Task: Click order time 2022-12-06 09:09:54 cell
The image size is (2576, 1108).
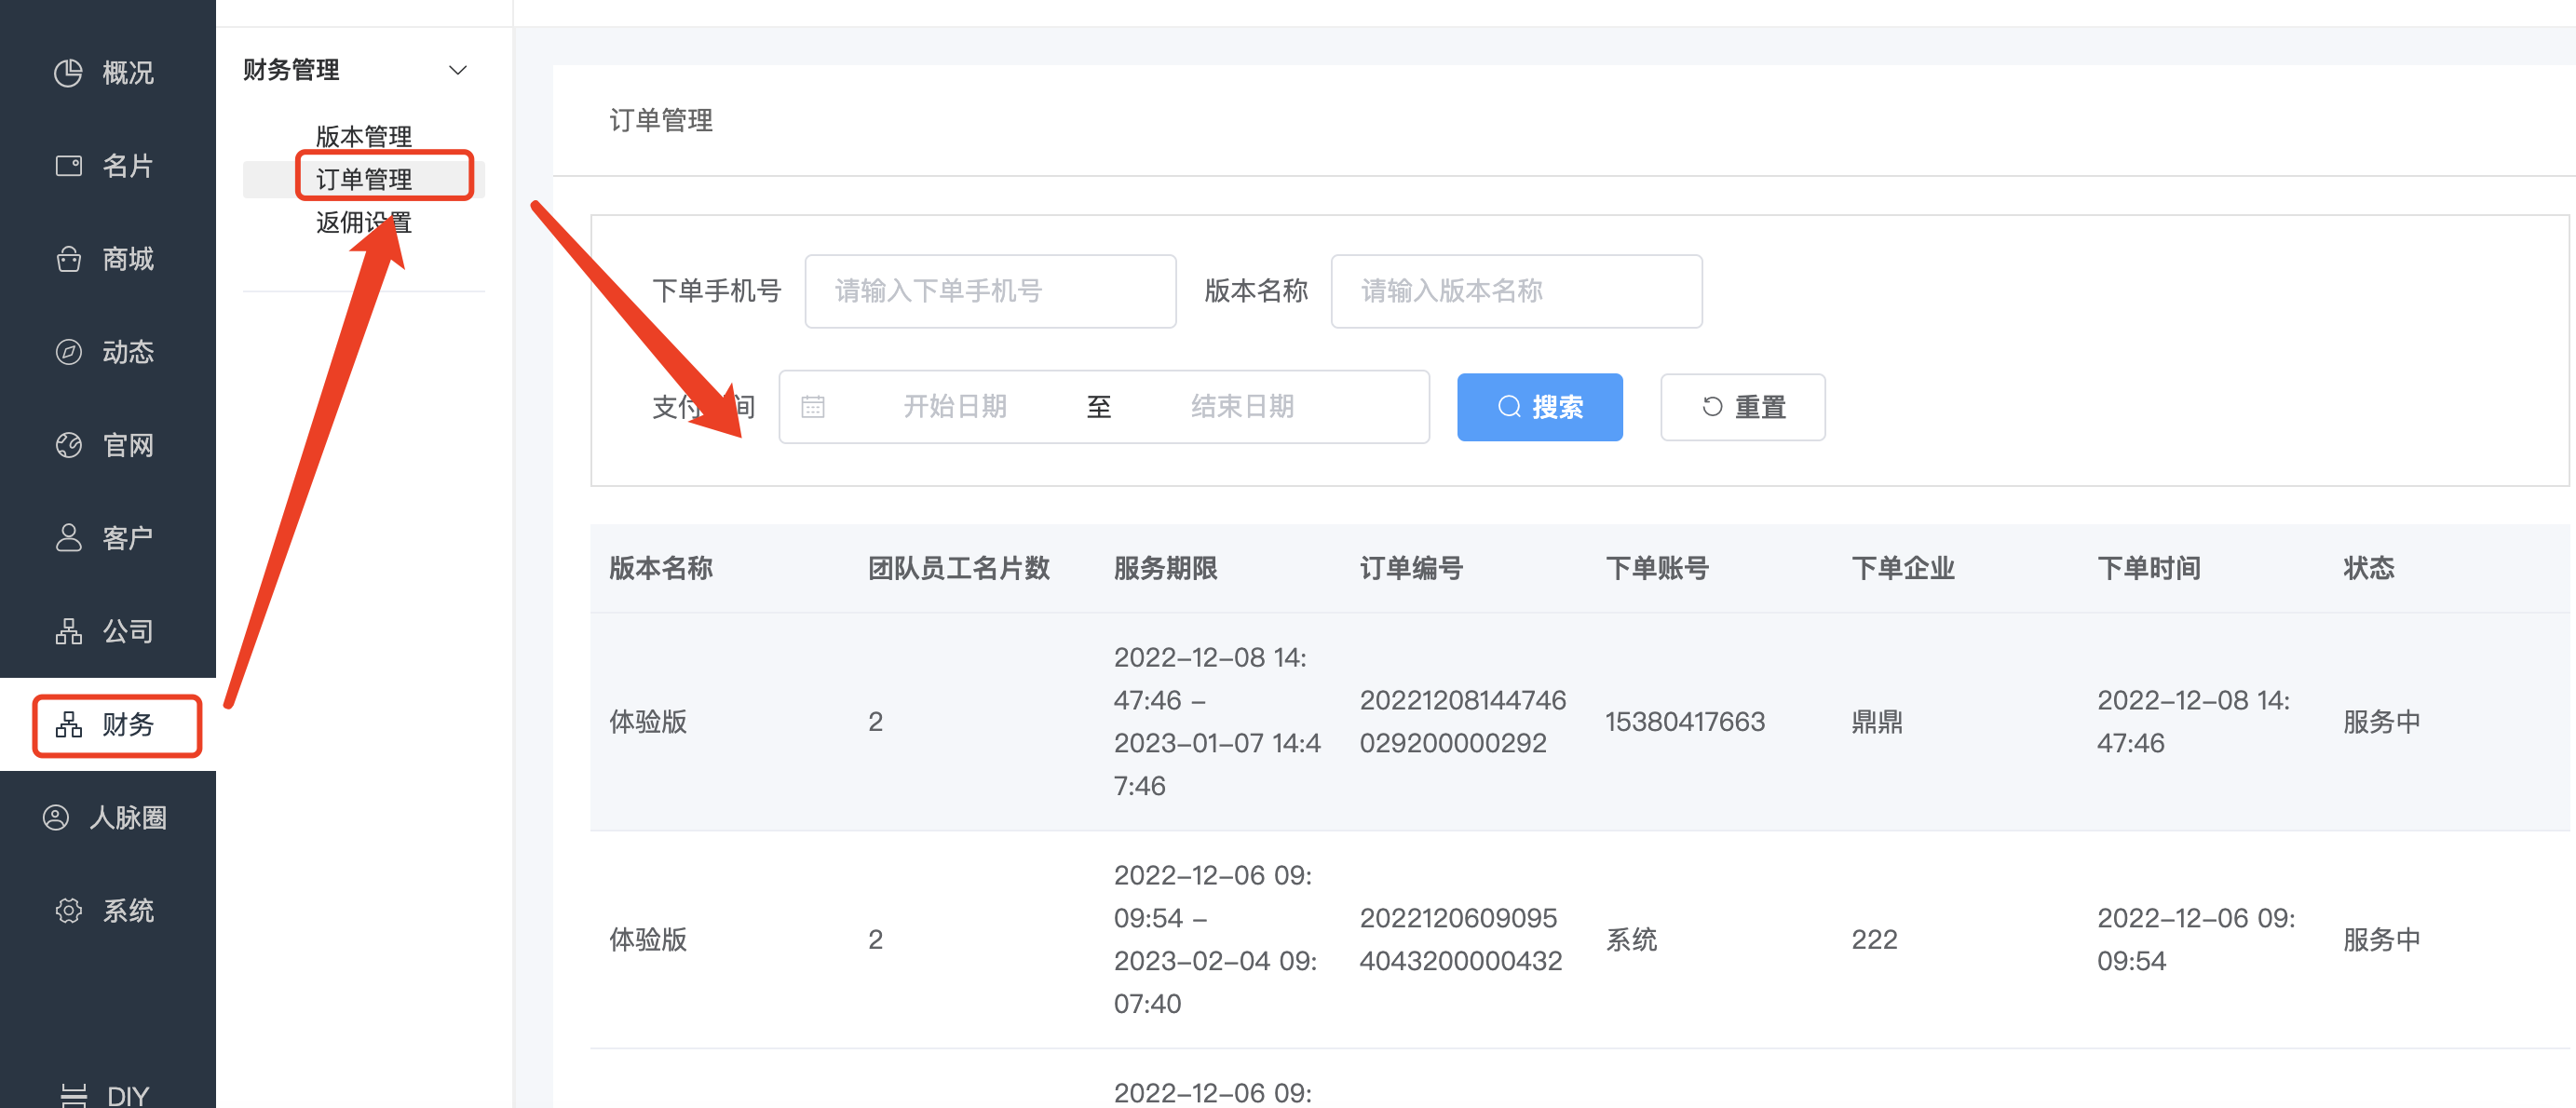Action: (x=2196, y=939)
